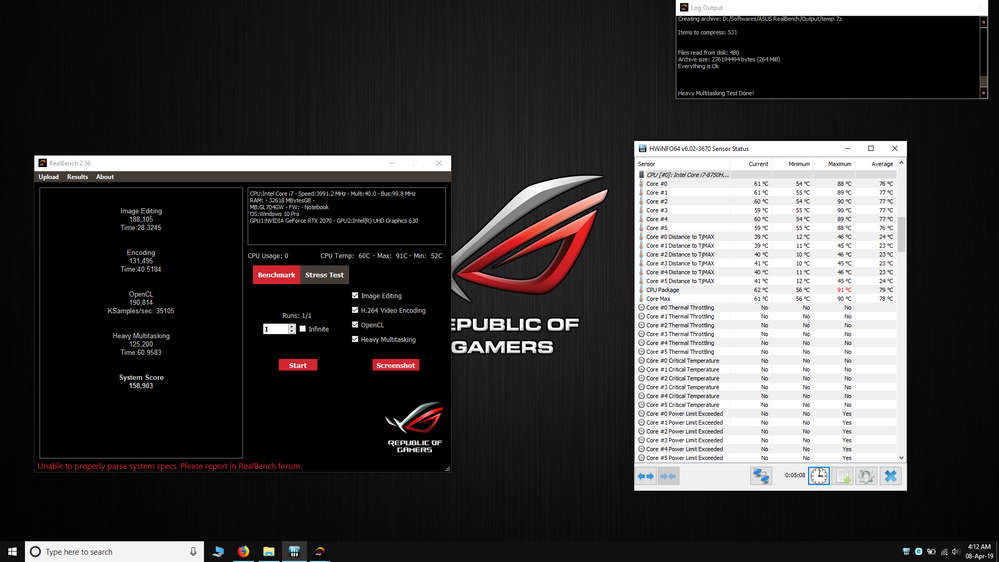Image resolution: width=999 pixels, height=562 pixels.
Task: Click the Screenshot button
Action: click(396, 365)
